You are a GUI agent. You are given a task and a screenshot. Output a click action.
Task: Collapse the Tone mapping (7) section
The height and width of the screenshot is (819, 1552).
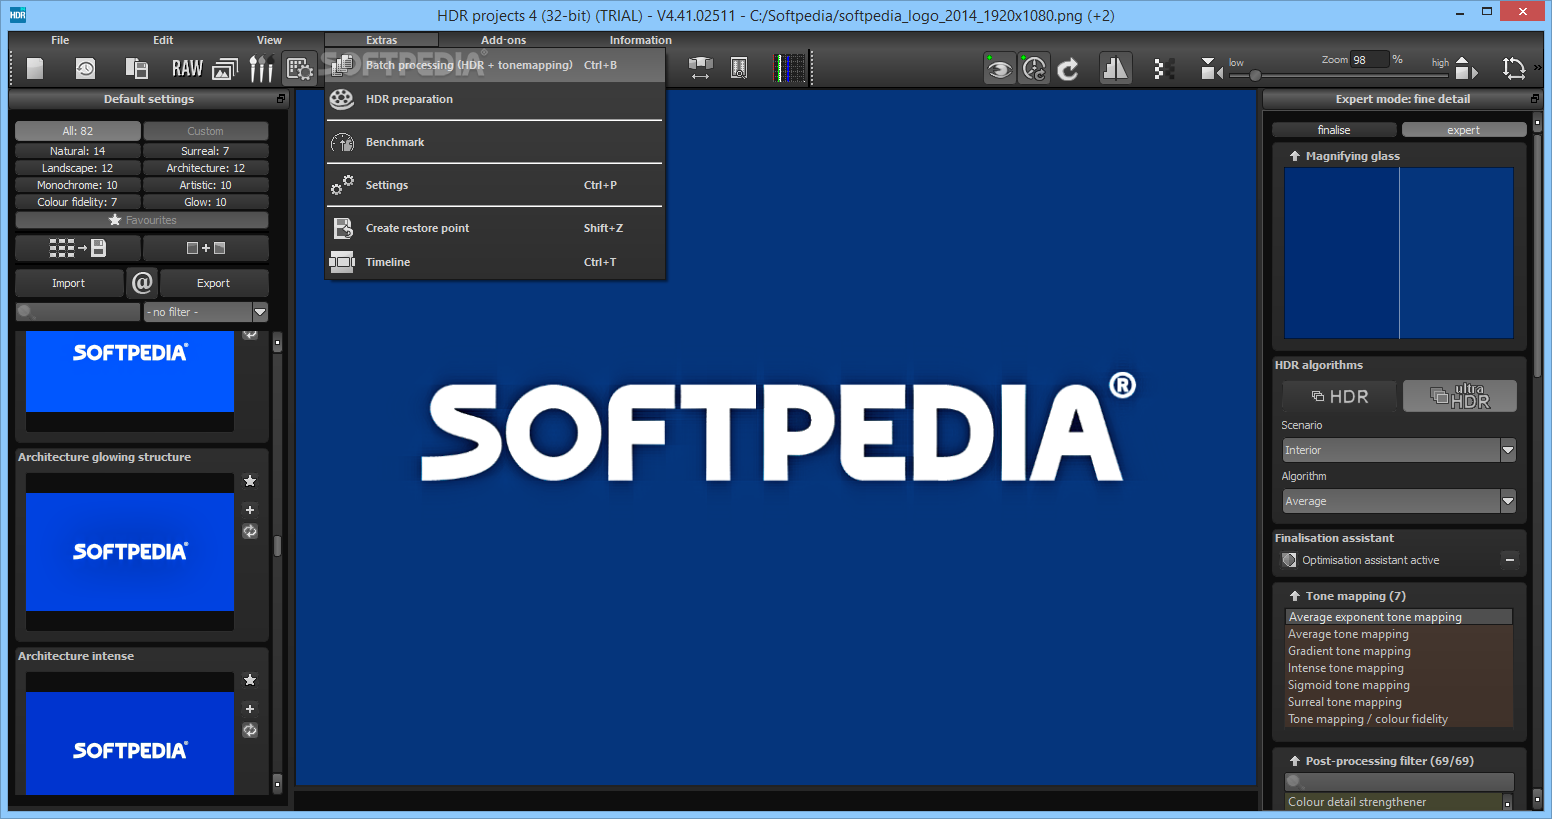click(x=1295, y=596)
